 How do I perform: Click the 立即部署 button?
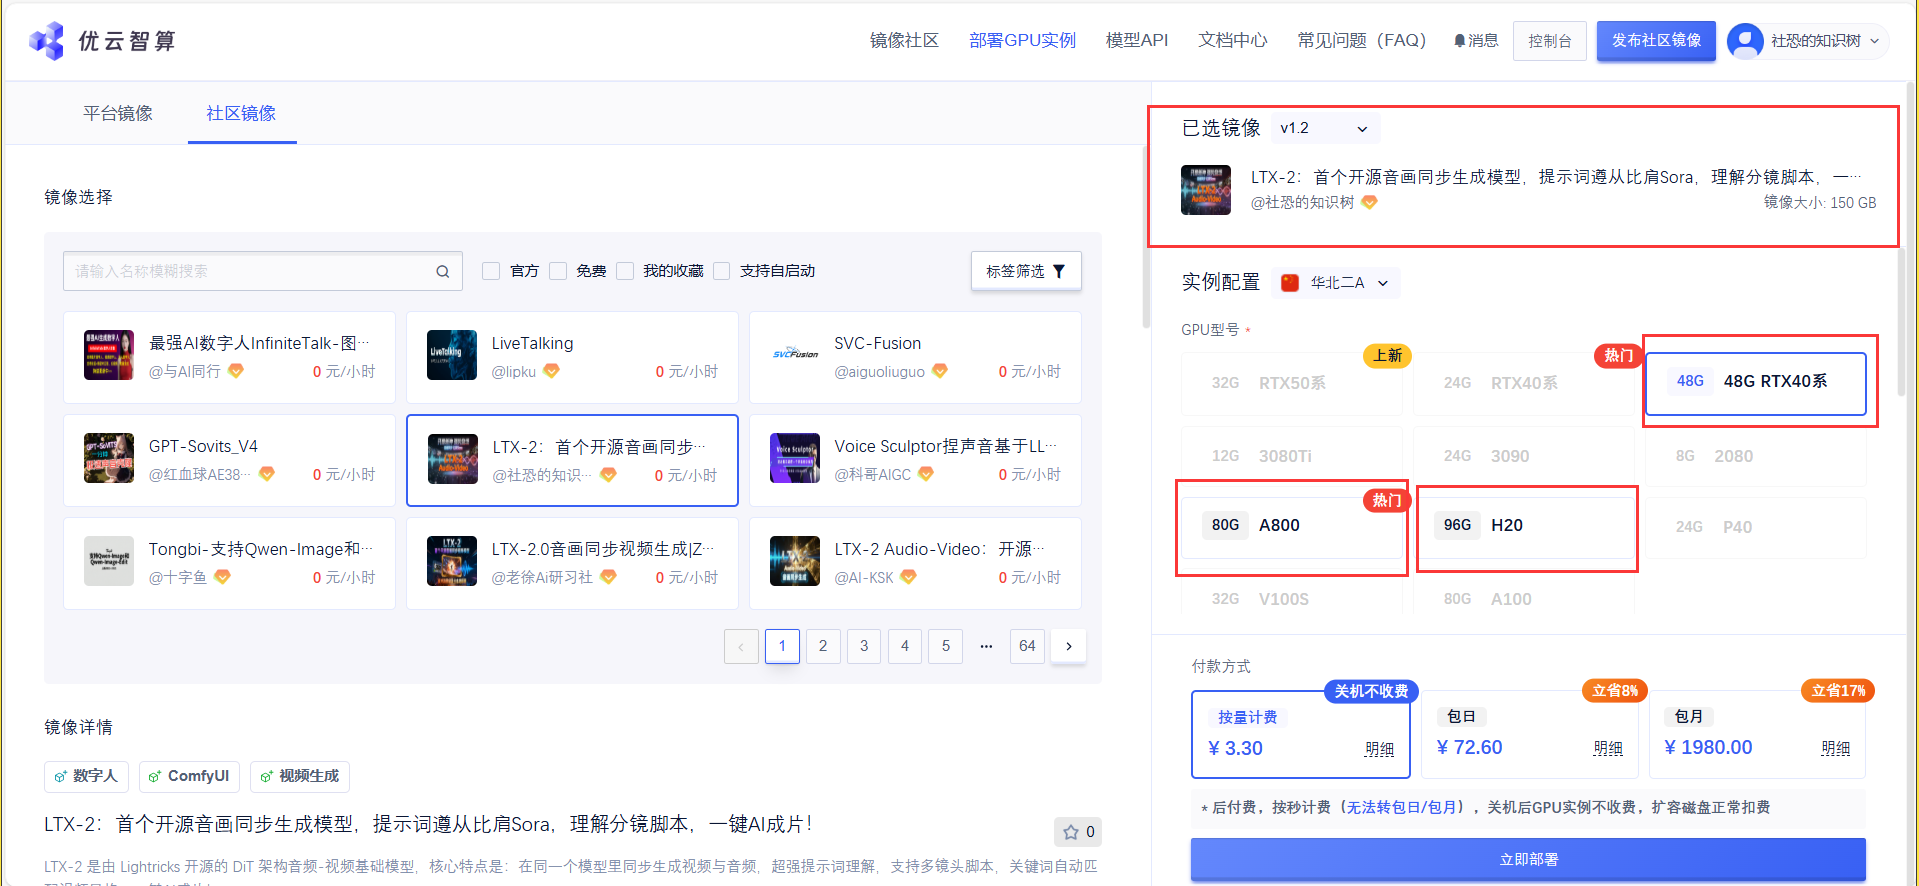pos(1528,860)
